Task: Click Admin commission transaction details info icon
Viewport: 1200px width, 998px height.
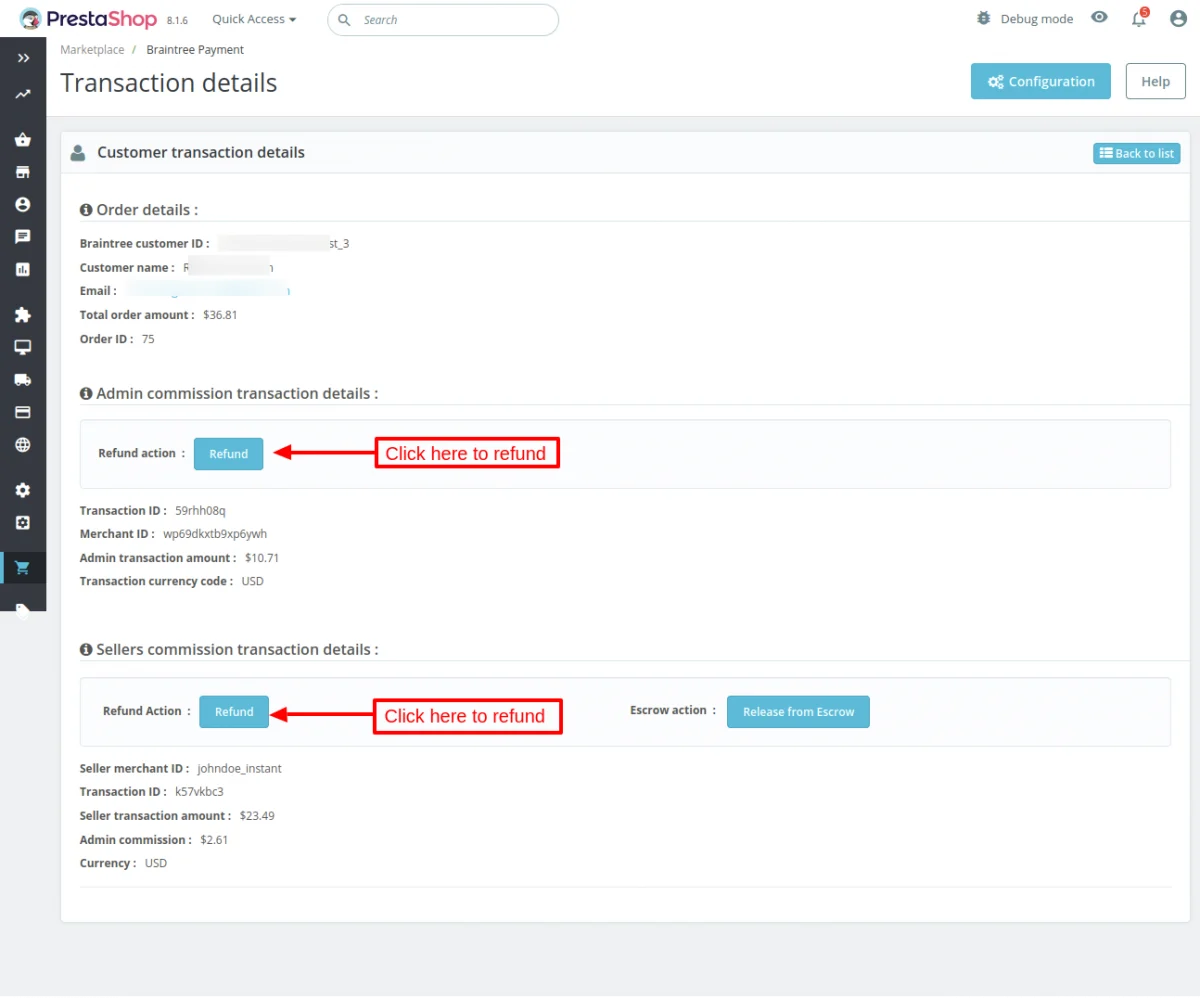Action: pyautogui.click(x=86, y=394)
